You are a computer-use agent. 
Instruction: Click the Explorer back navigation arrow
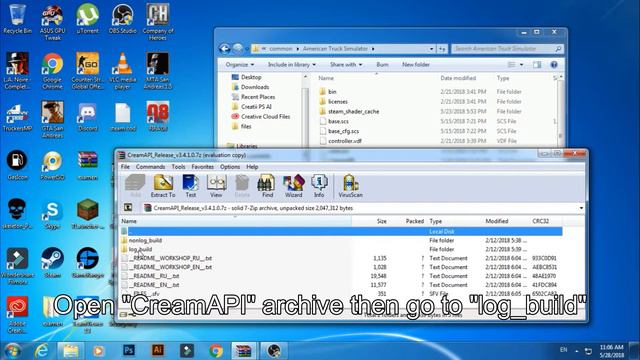pos(224,49)
